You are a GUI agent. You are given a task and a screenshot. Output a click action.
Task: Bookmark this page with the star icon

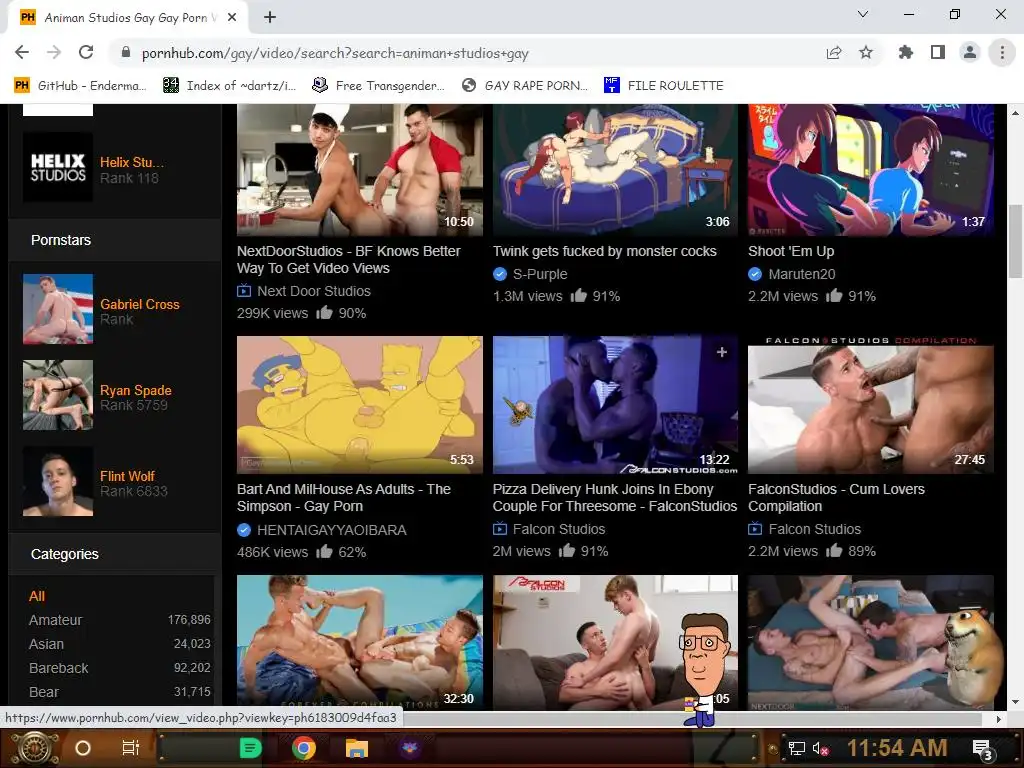point(866,53)
